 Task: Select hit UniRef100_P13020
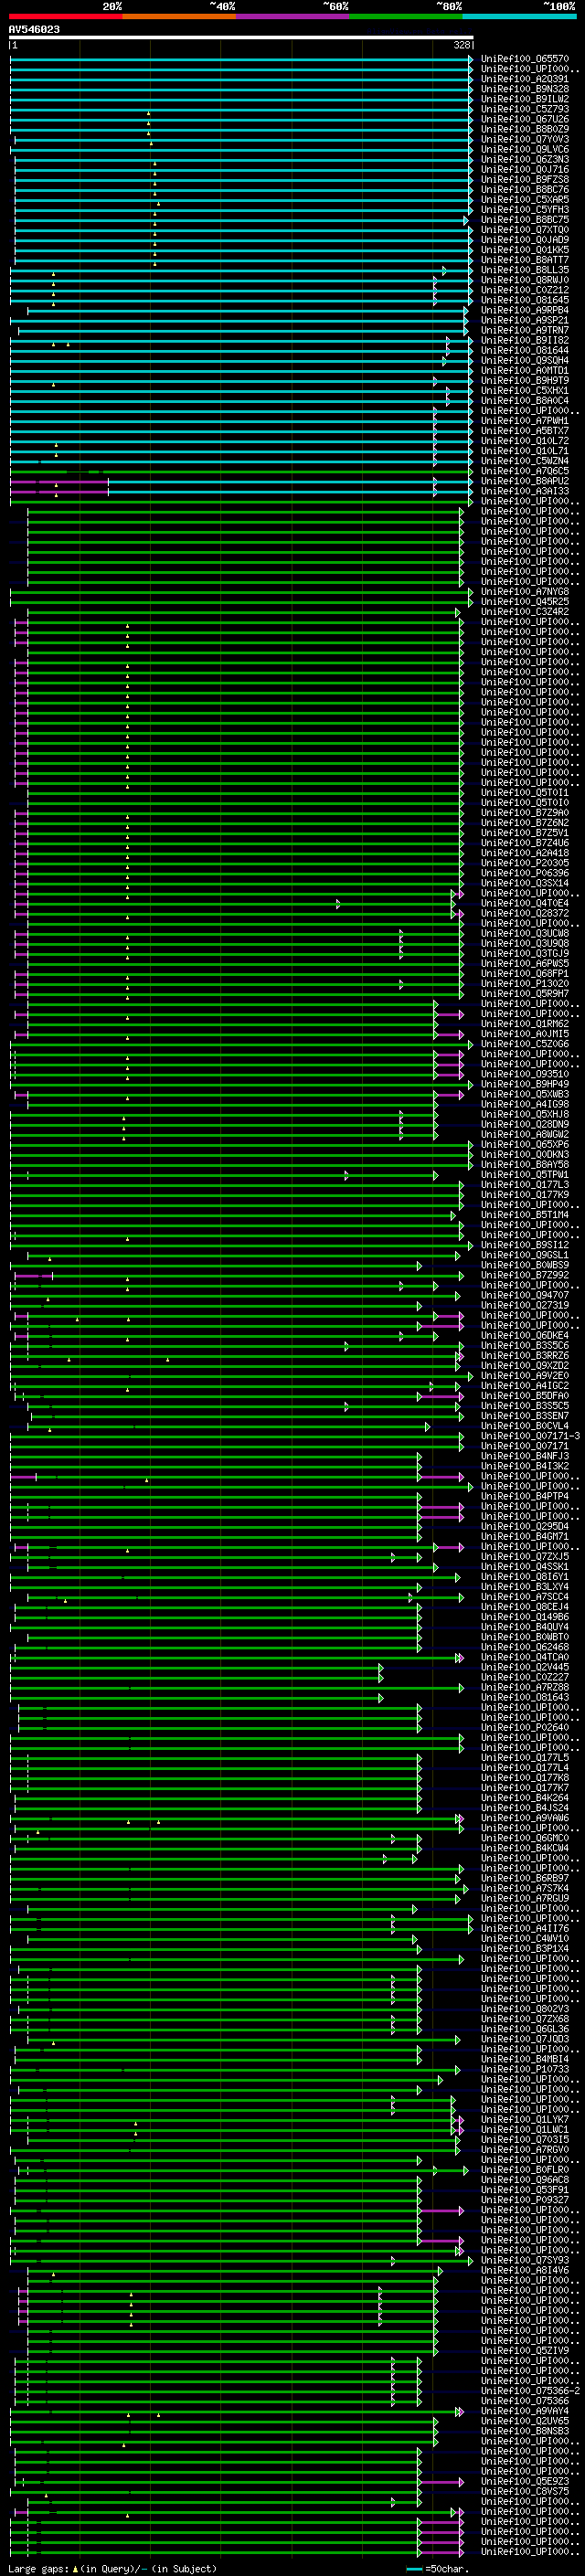point(525,983)
